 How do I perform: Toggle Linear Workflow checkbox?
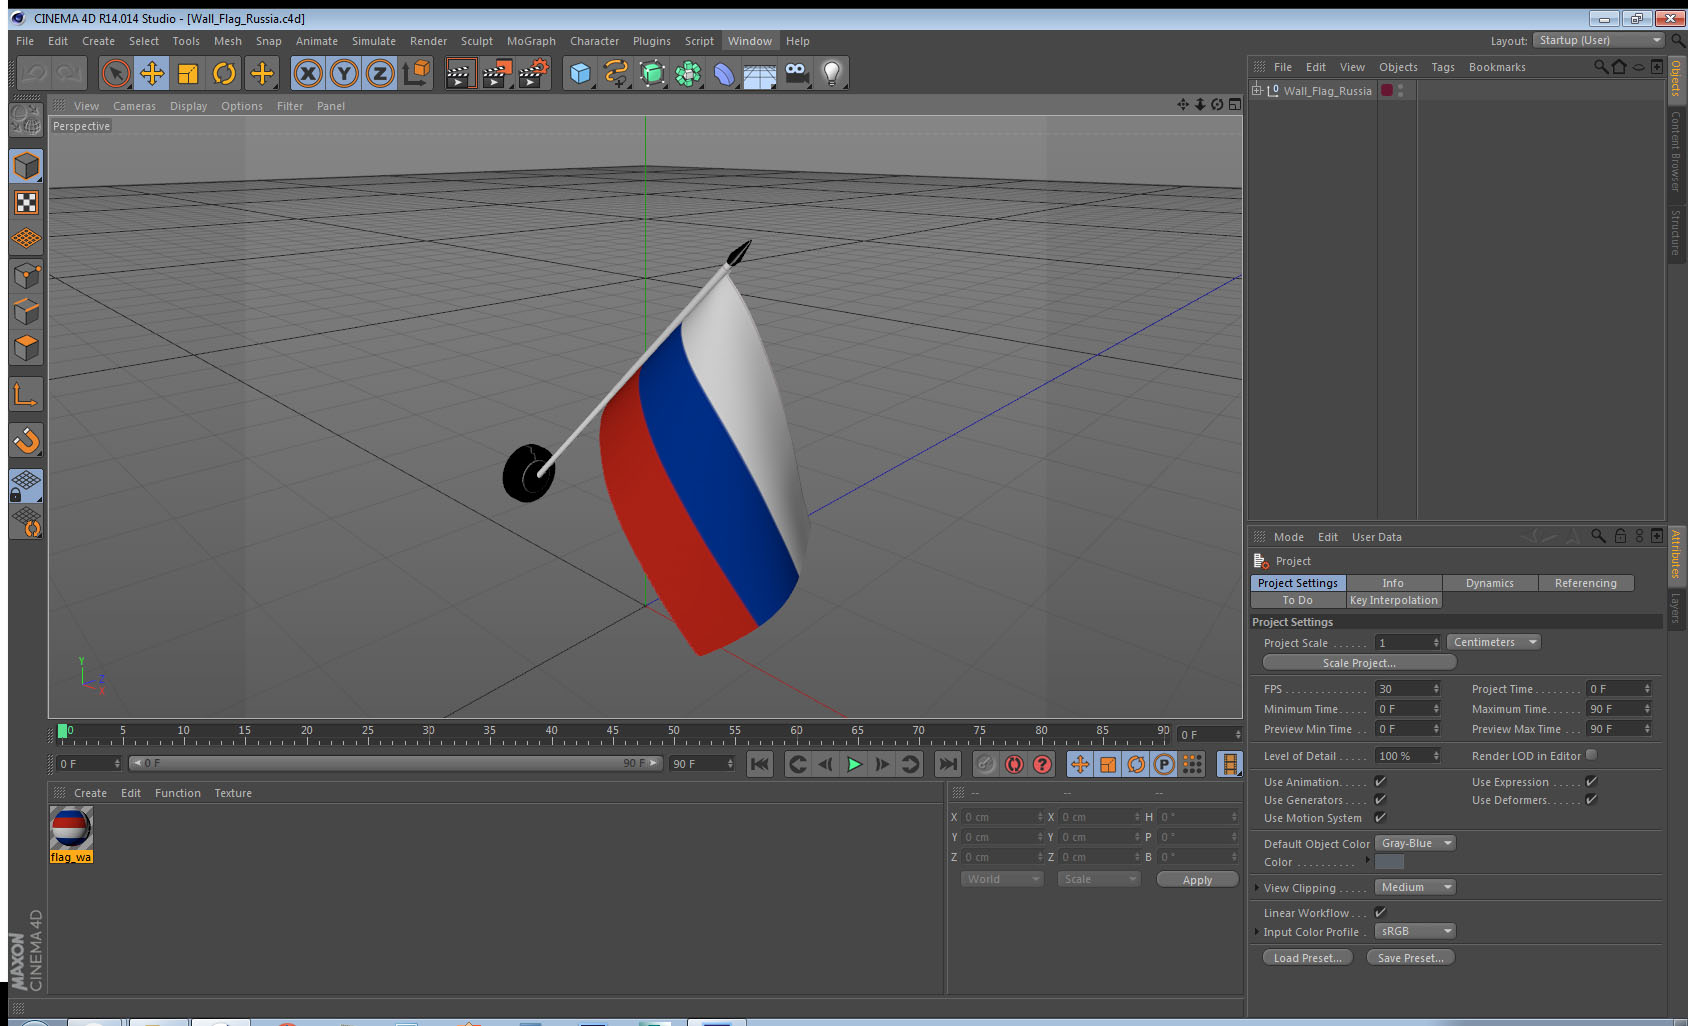point(1380,912)
